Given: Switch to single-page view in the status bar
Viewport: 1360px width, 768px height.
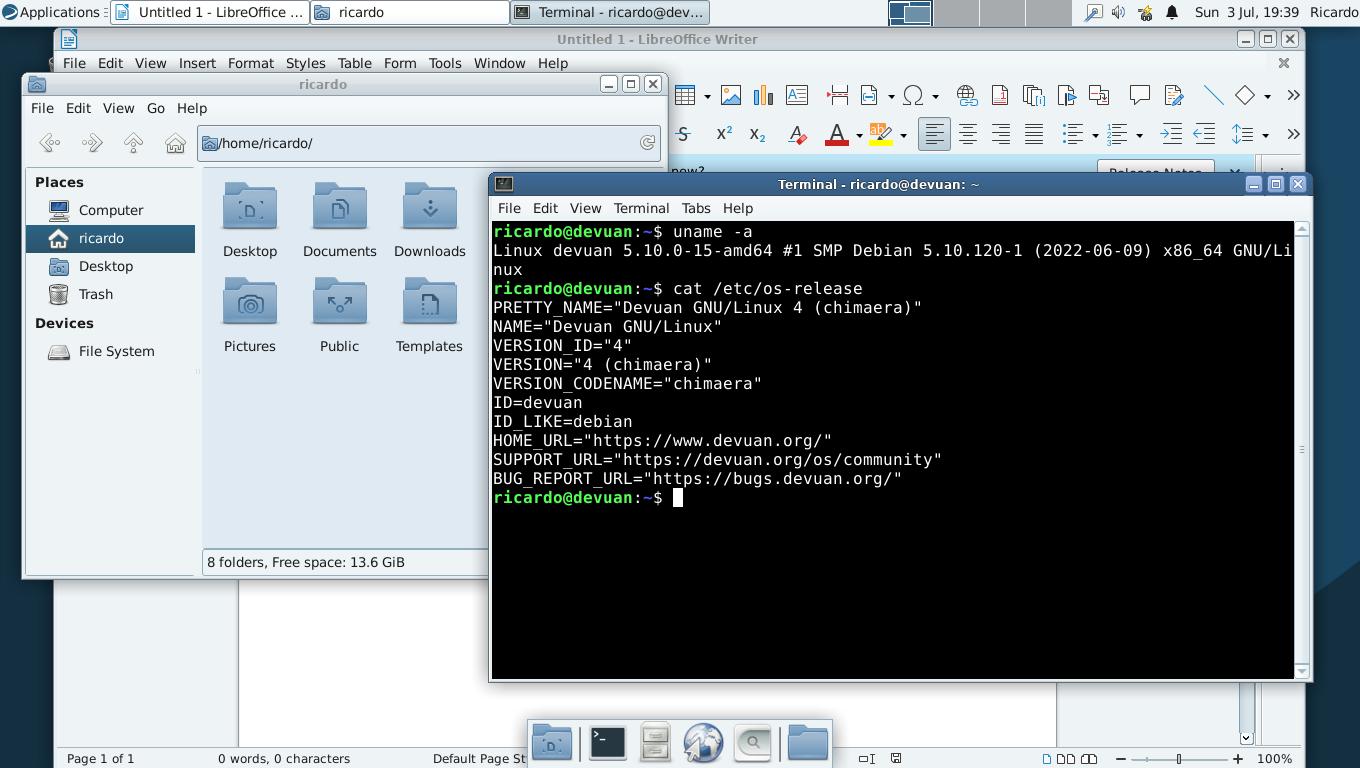Looking at the screenshot, I should tap(1047, 759).
